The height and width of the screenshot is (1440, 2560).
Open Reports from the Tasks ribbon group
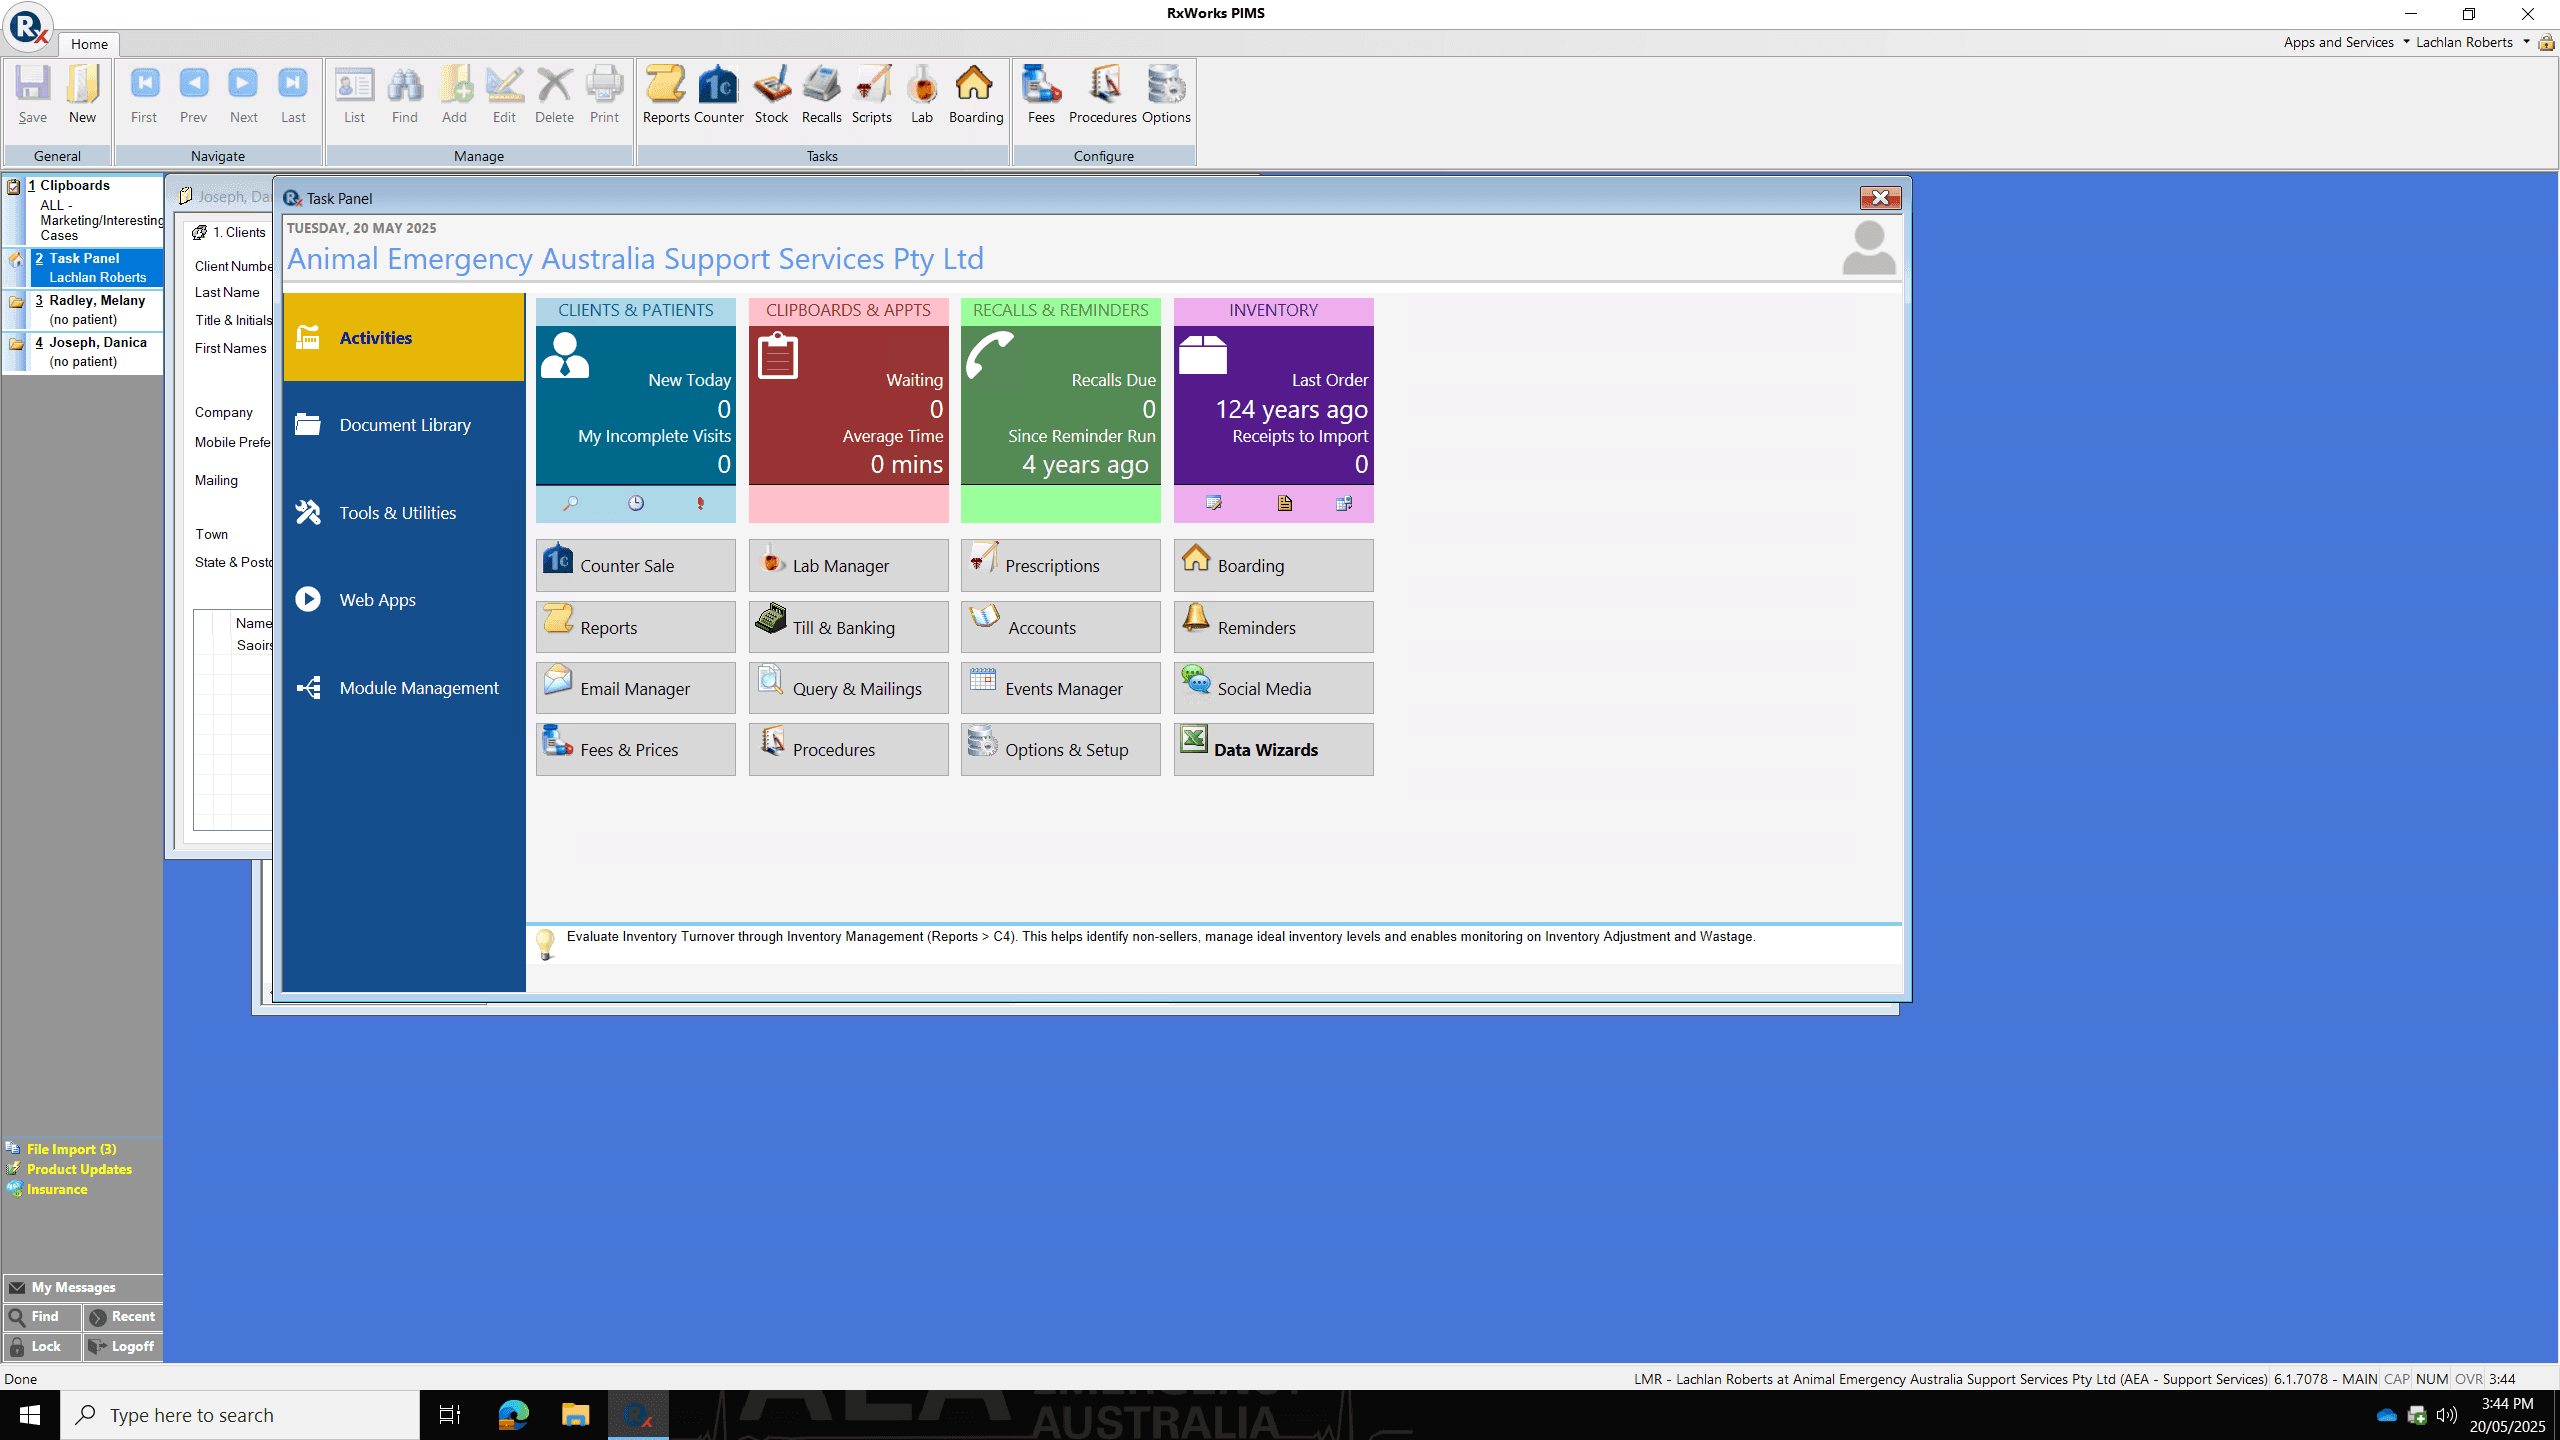tap(666, 95)
